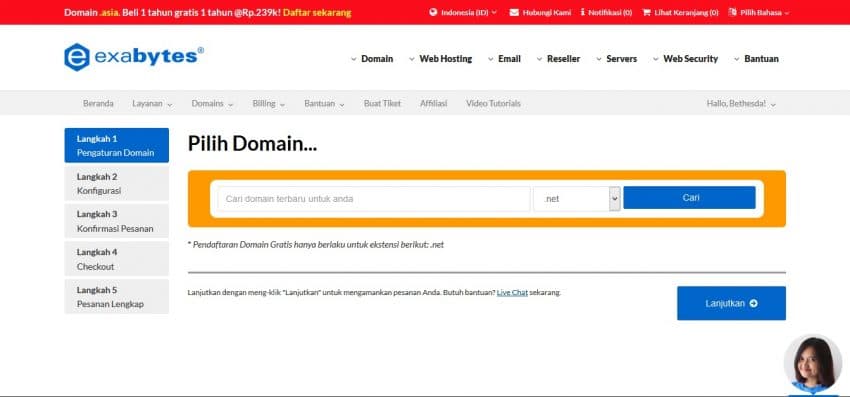This screenshot has width=850, height=397.
Task: Open the Layanan submenu
Action: coord(152,103)
